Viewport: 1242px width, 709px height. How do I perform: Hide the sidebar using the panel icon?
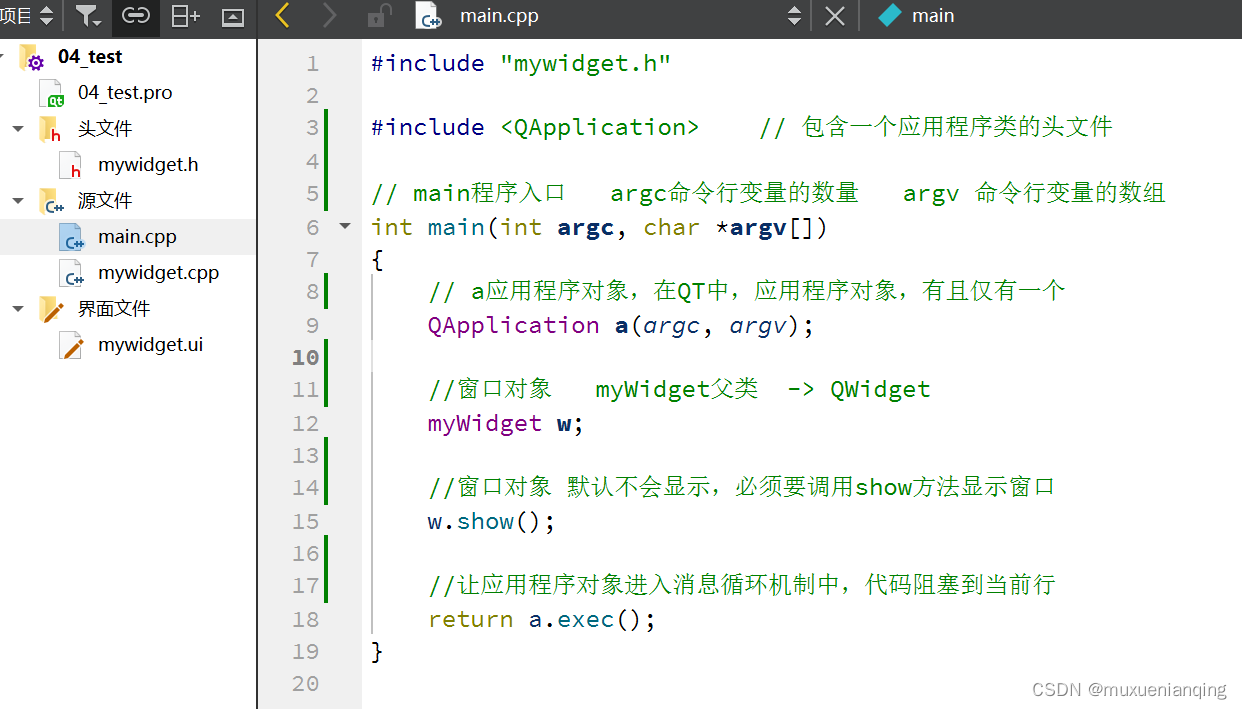click(232, 17)
